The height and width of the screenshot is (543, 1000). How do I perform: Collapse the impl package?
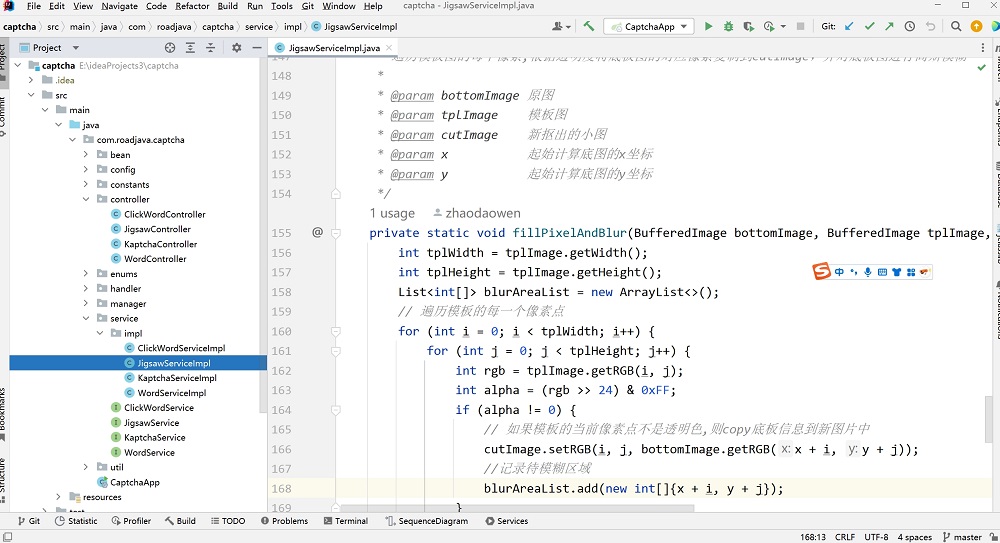tap(99, 333)
